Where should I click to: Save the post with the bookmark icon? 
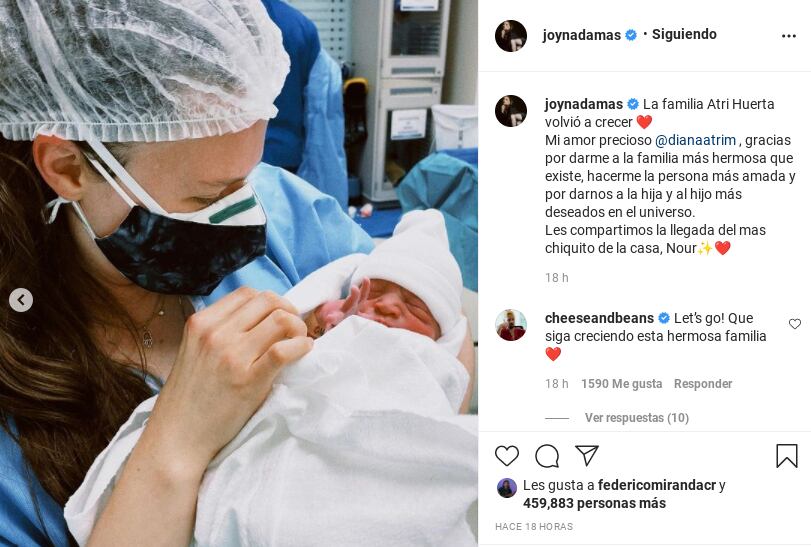click(787, 456)
